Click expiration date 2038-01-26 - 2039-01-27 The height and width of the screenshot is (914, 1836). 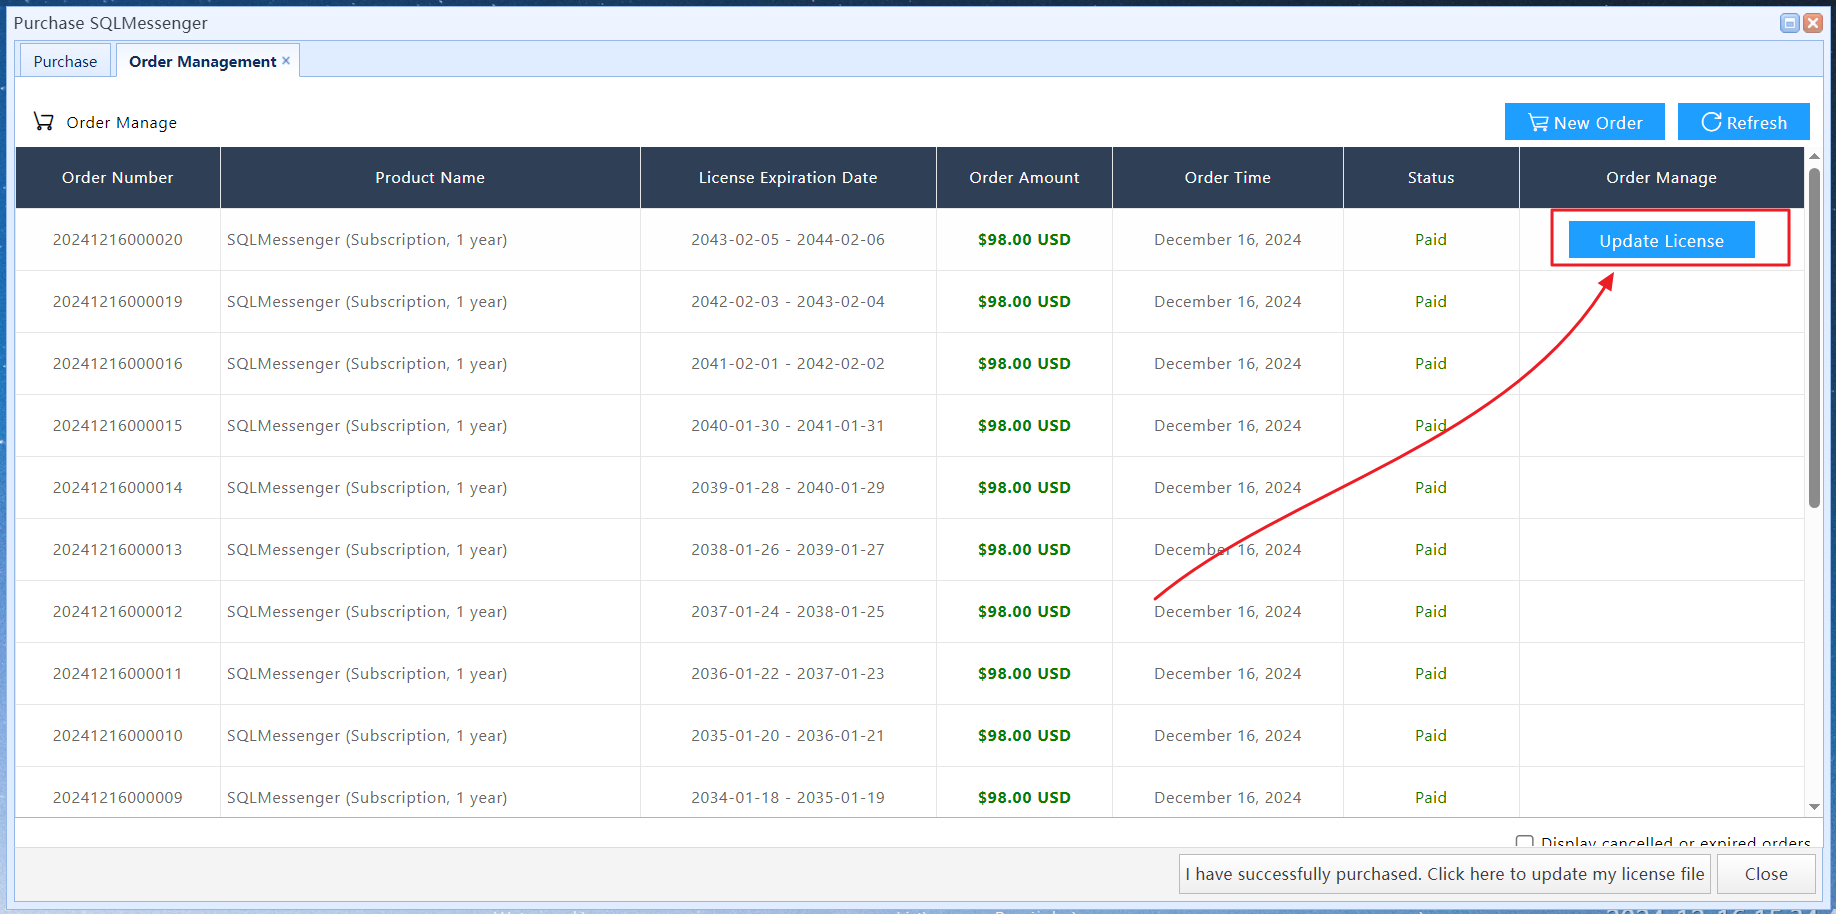[788, 549]
